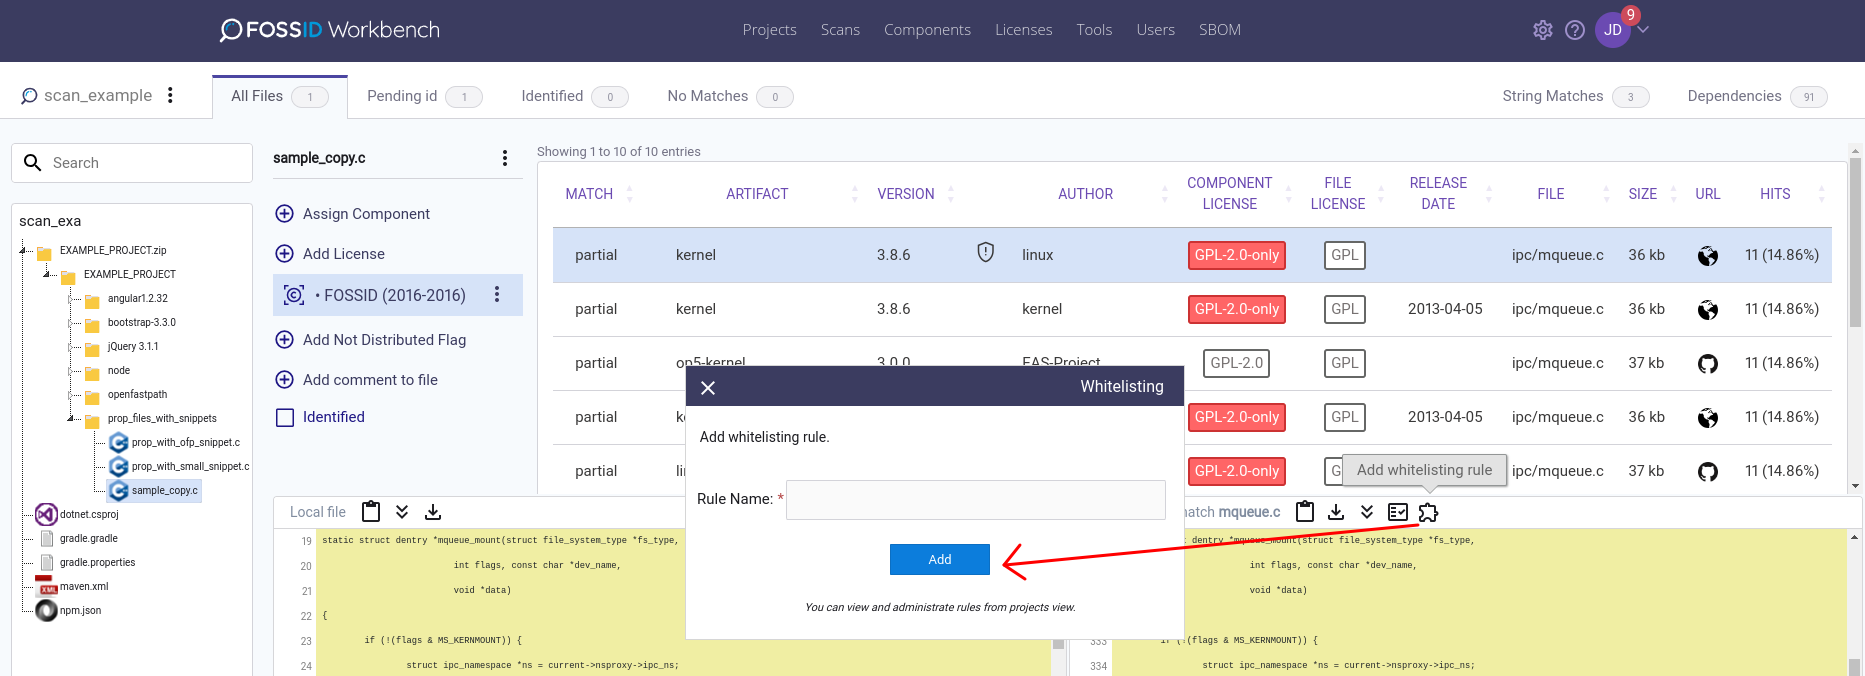Switch to the No Matches tab
This screenshot has height=676, width=1865.
pos(730,96)
